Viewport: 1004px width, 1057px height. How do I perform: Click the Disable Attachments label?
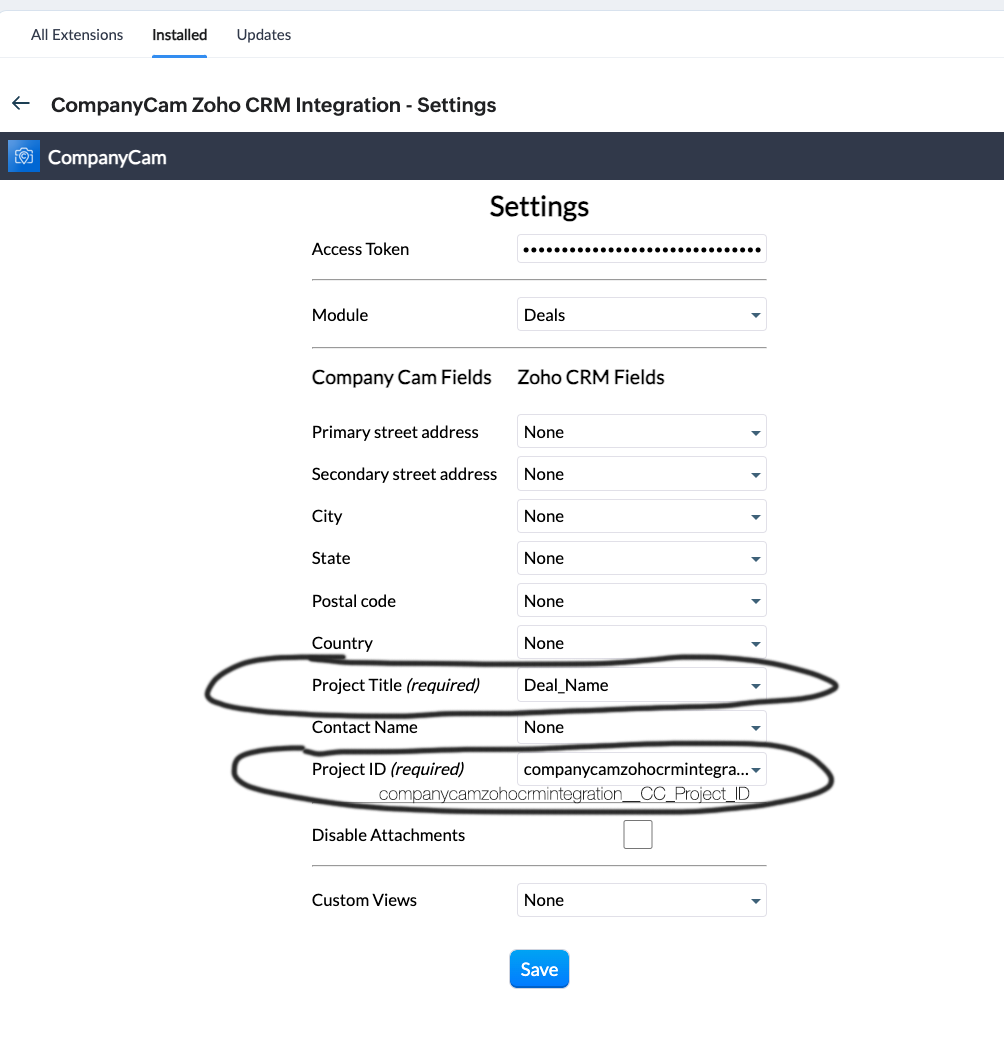388,835
